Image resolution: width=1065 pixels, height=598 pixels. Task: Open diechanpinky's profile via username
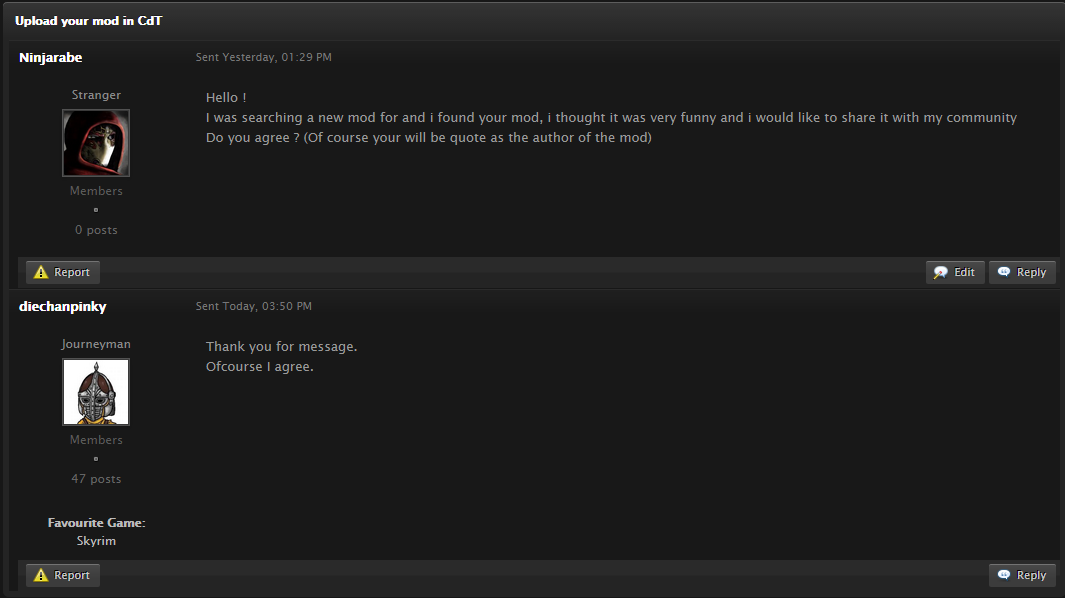[62, 306]
